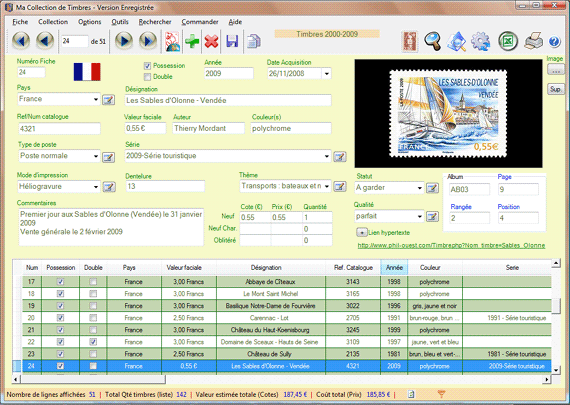Open the Aide menu
Image resolution: width=570 pixels, height=405 pixels.
click(x=235, y=22)
